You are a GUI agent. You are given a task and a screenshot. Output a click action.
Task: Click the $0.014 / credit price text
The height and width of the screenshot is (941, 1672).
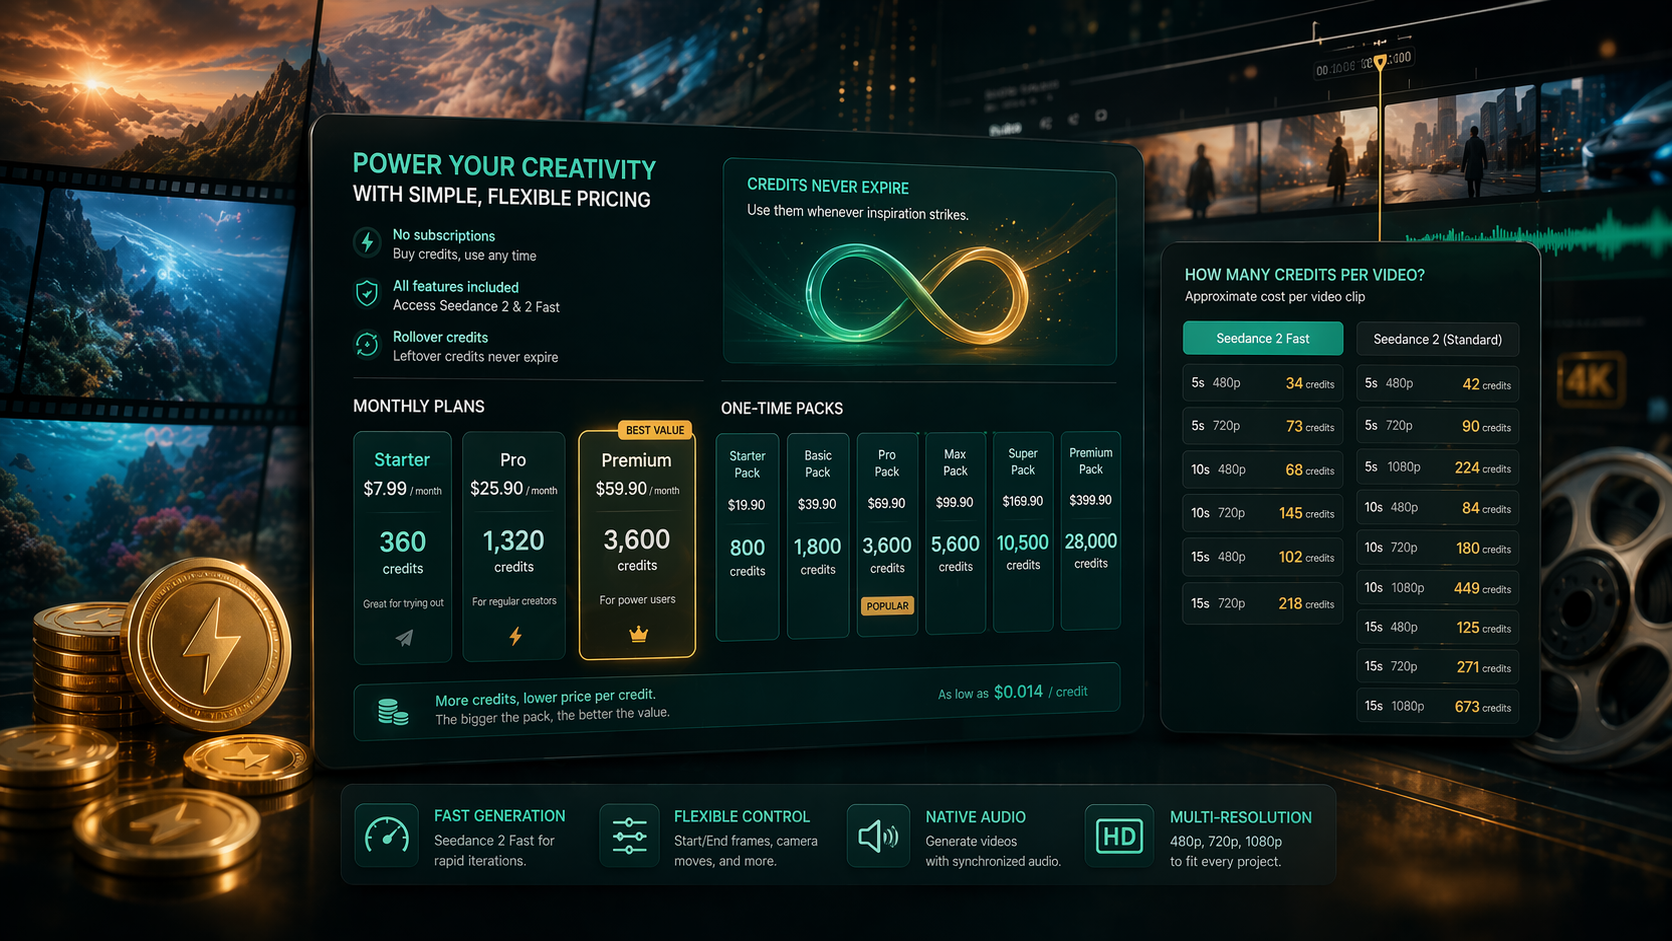(1040, 691)
